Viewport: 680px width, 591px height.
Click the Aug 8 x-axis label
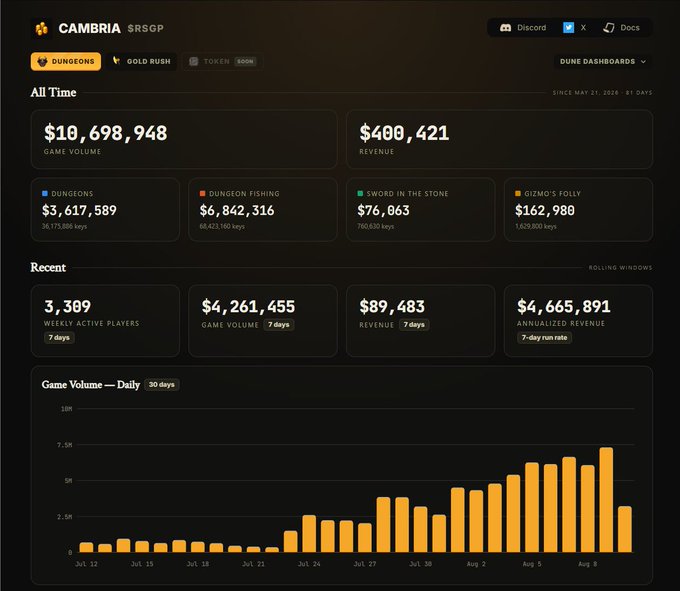pos(587,564)
